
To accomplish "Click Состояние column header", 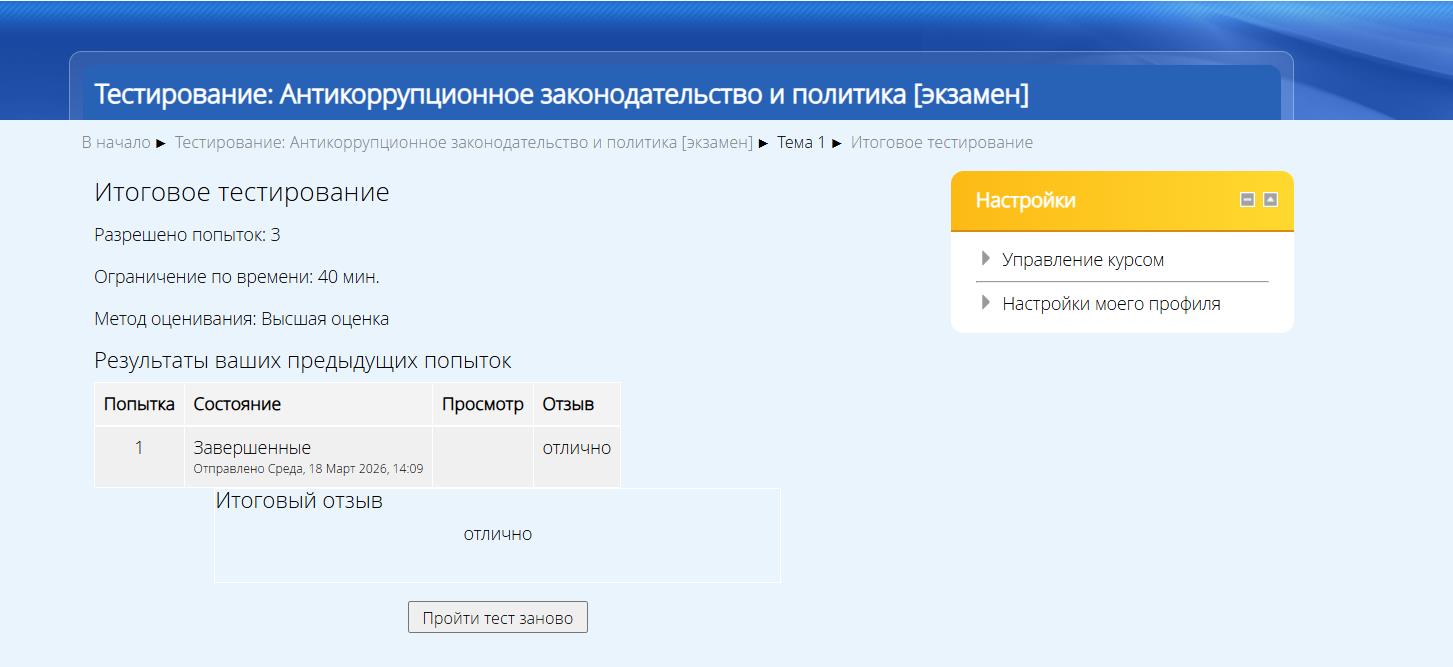I will click(x=309, y=404).
